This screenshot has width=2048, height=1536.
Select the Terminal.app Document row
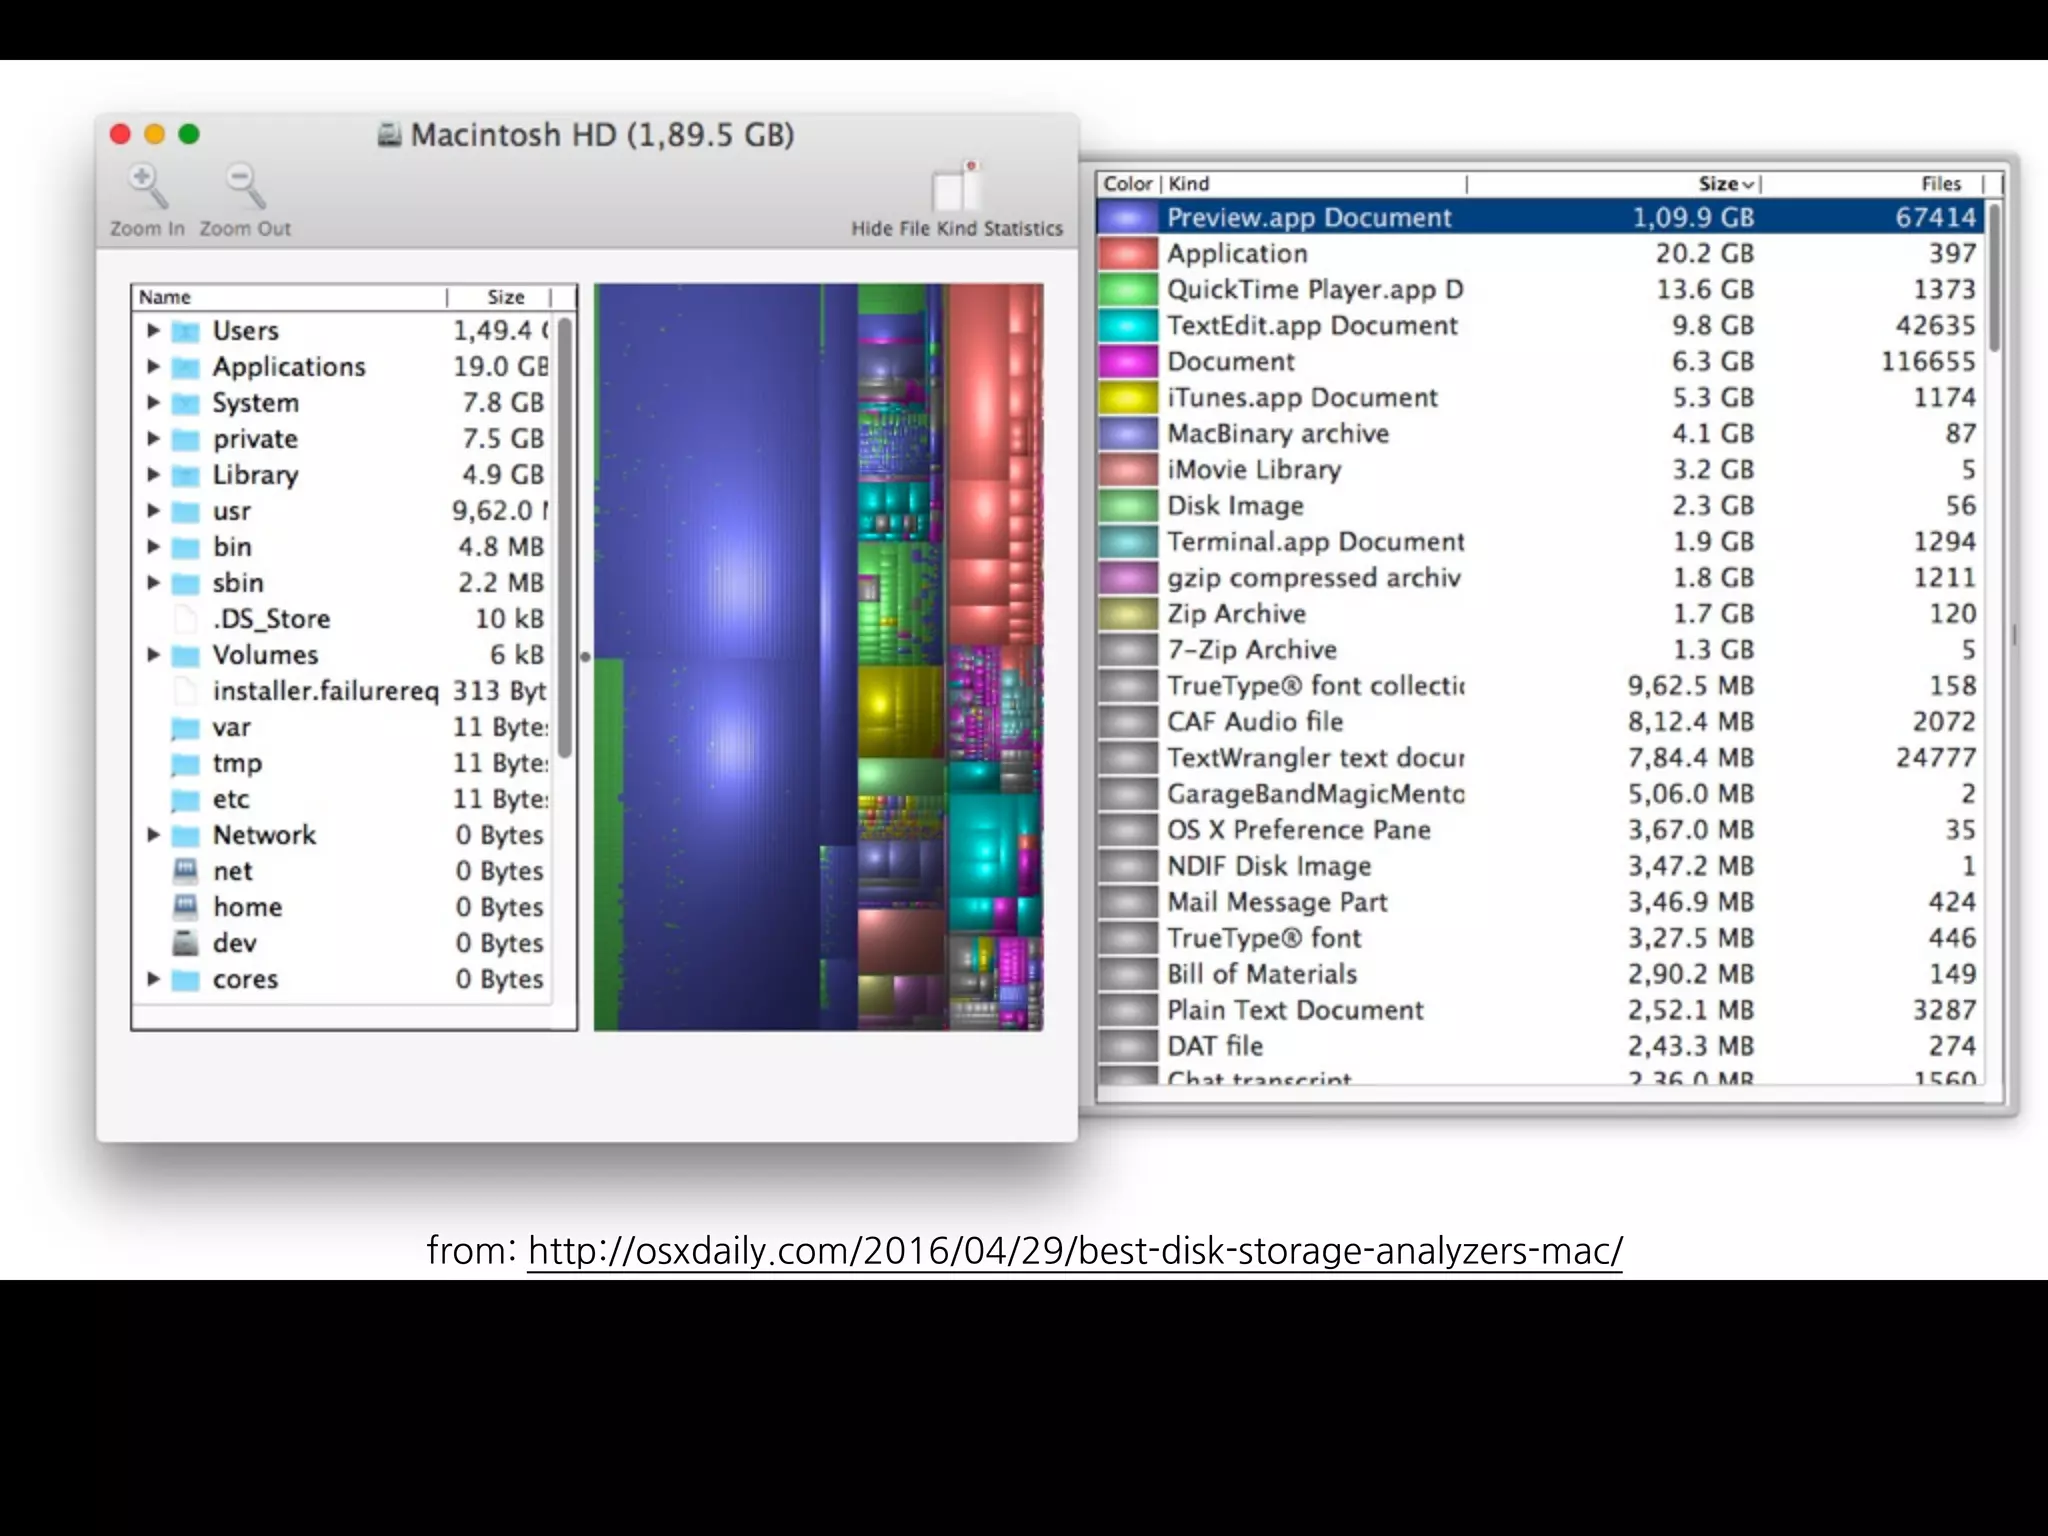[1540, 541]
